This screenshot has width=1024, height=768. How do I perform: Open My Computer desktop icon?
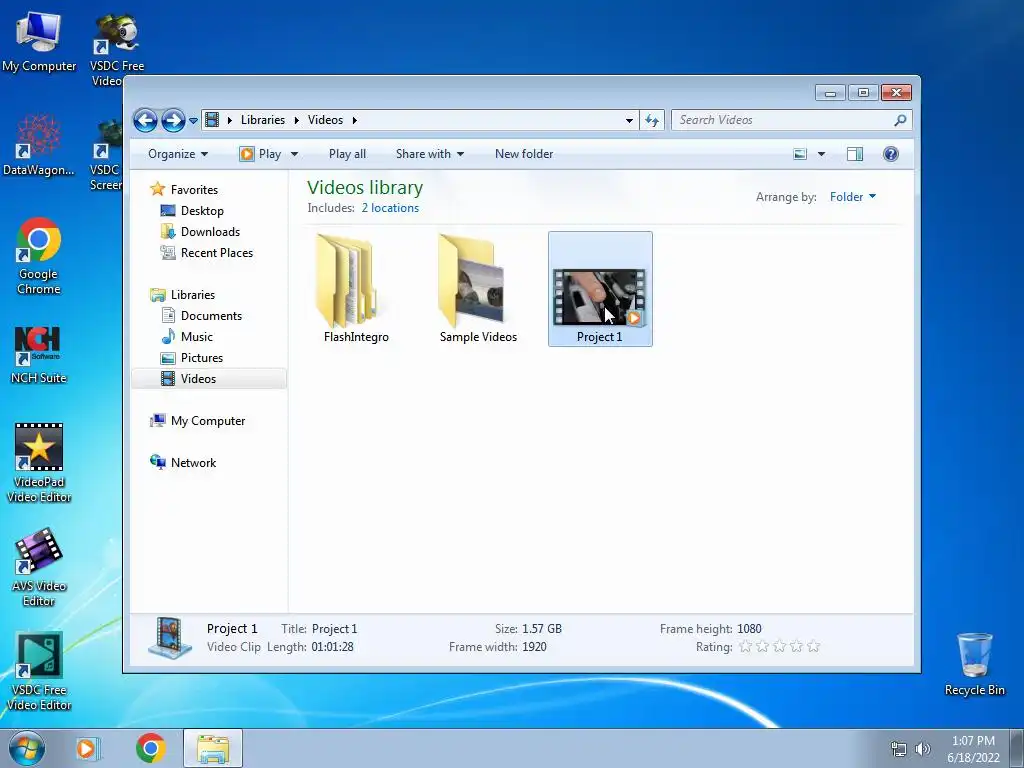(39, 40)
